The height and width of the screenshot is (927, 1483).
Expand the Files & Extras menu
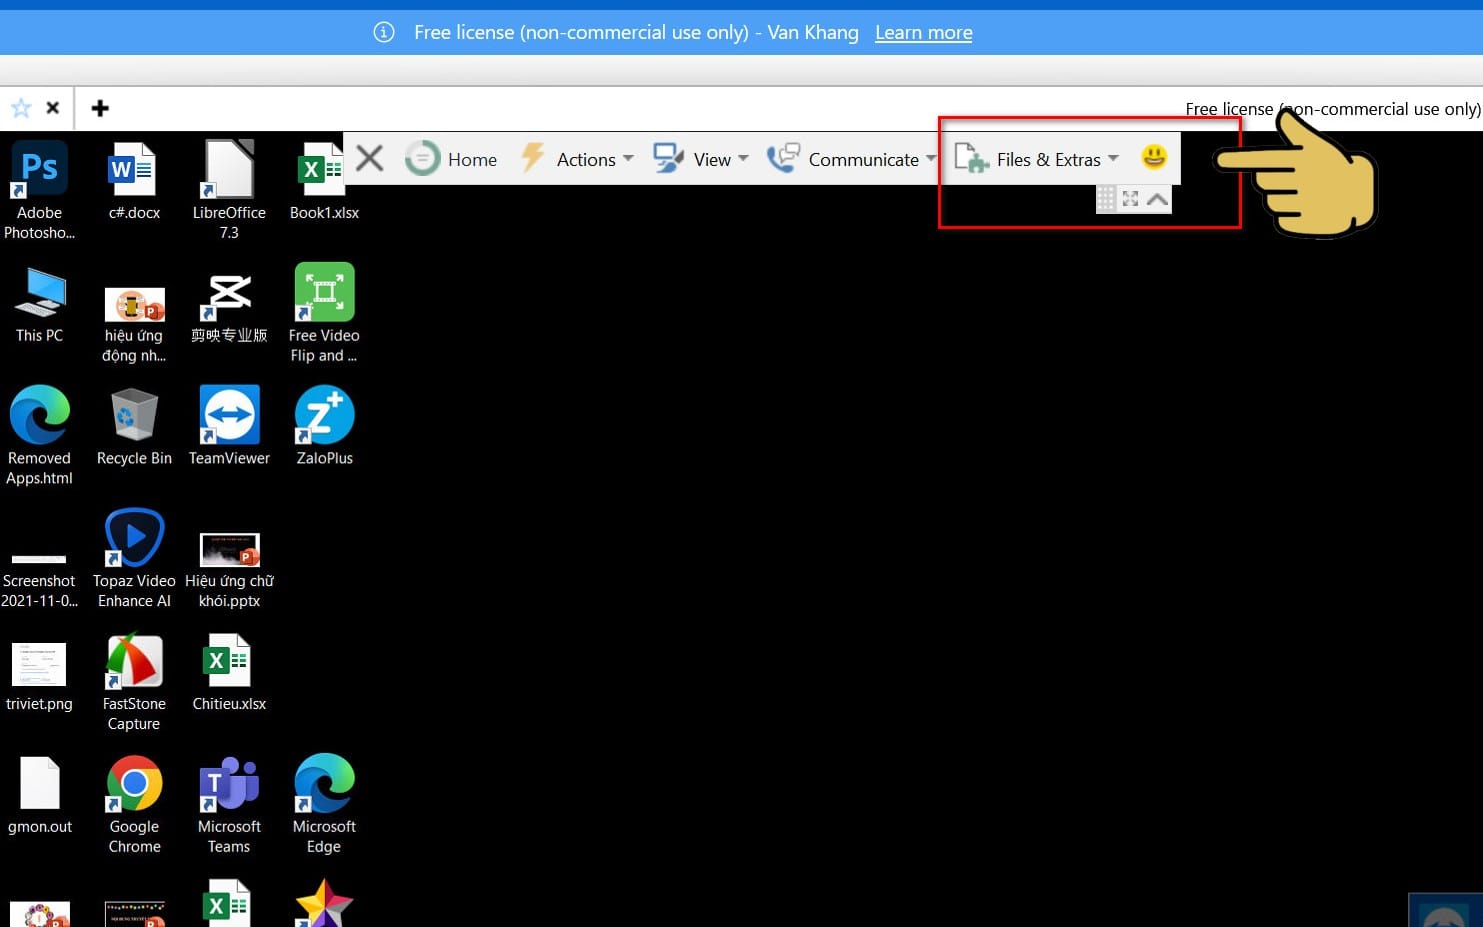pyautogui.click(x=1037, y=159)
